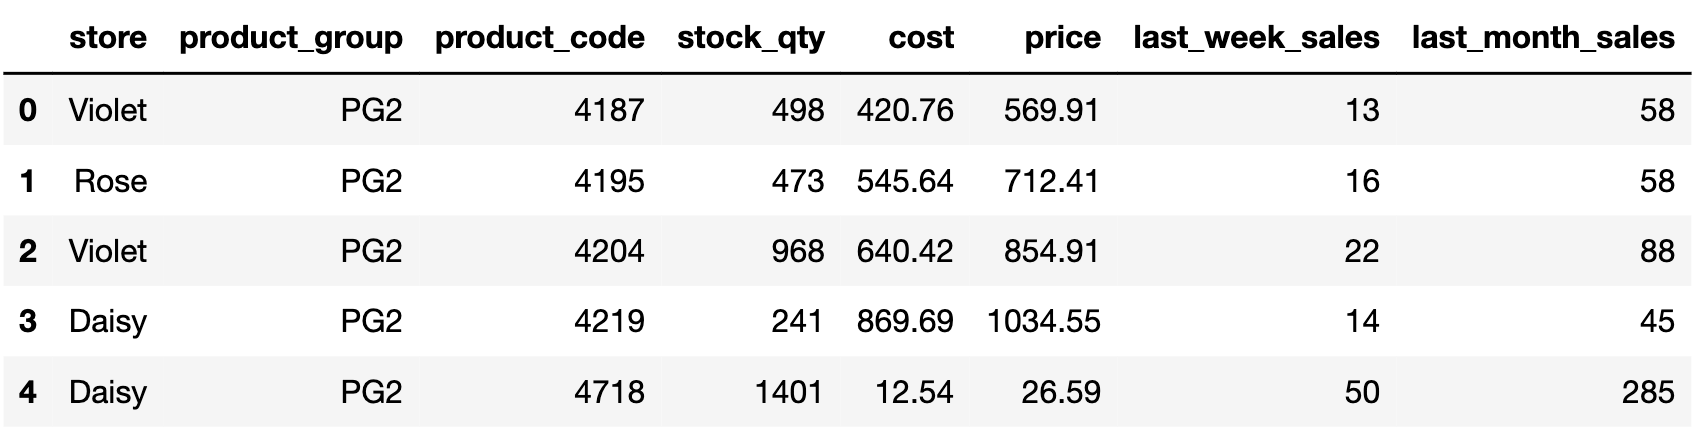Select the price value 26.59

coord(1060,392)
